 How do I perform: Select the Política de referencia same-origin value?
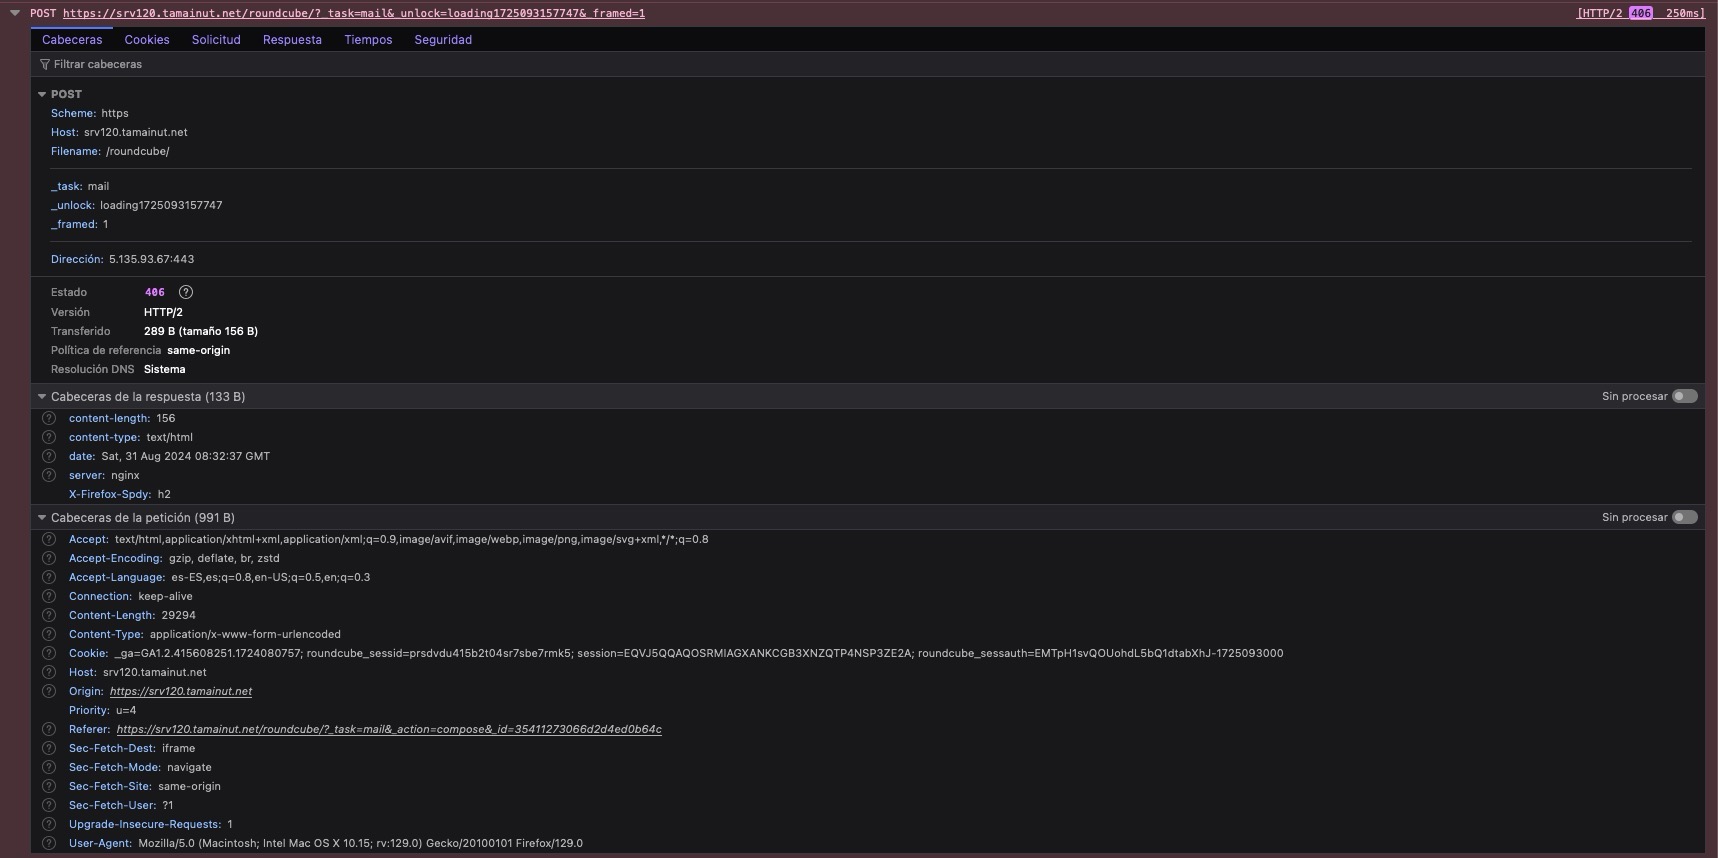click(198, 350)
